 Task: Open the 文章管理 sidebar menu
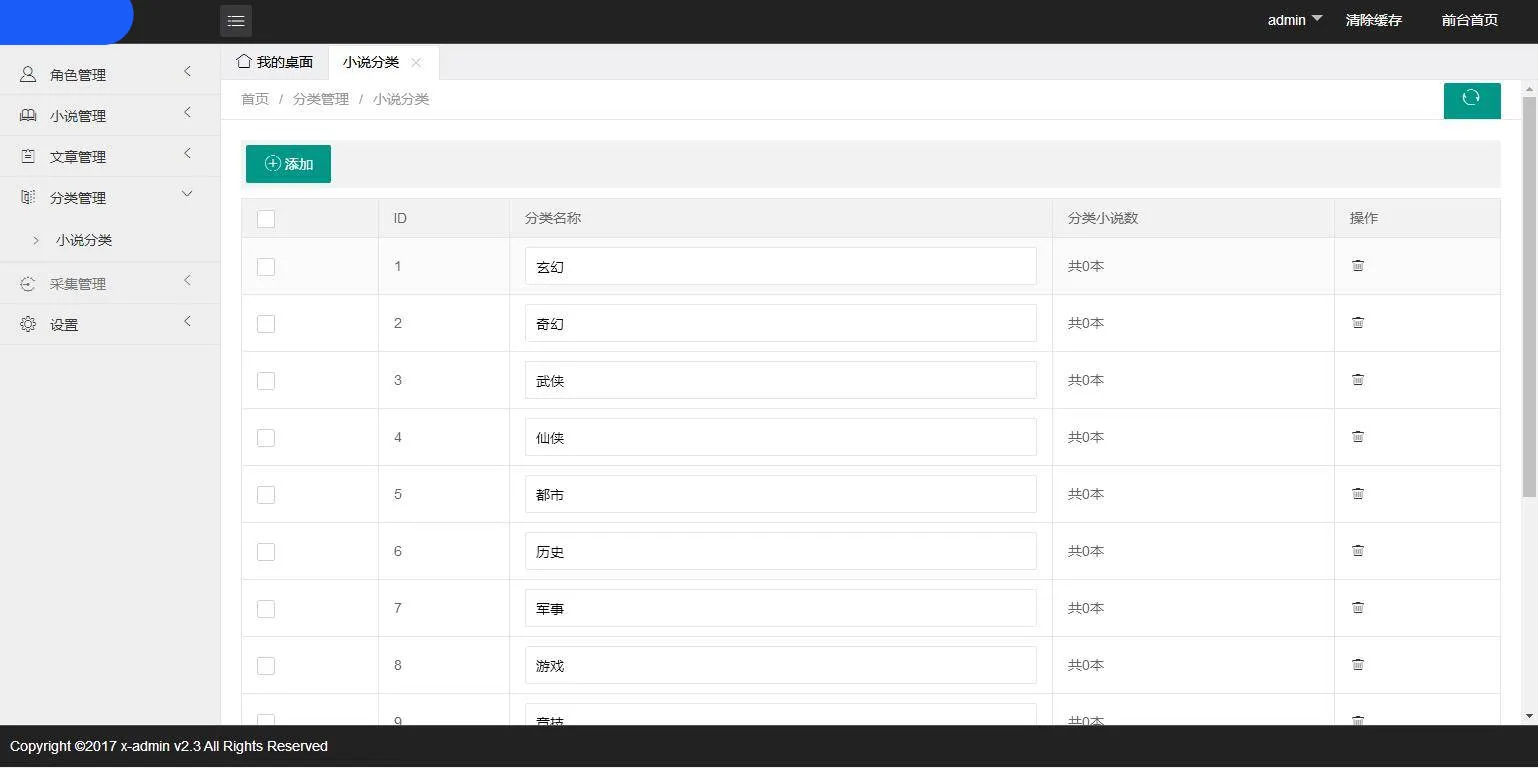coord(110,157)
